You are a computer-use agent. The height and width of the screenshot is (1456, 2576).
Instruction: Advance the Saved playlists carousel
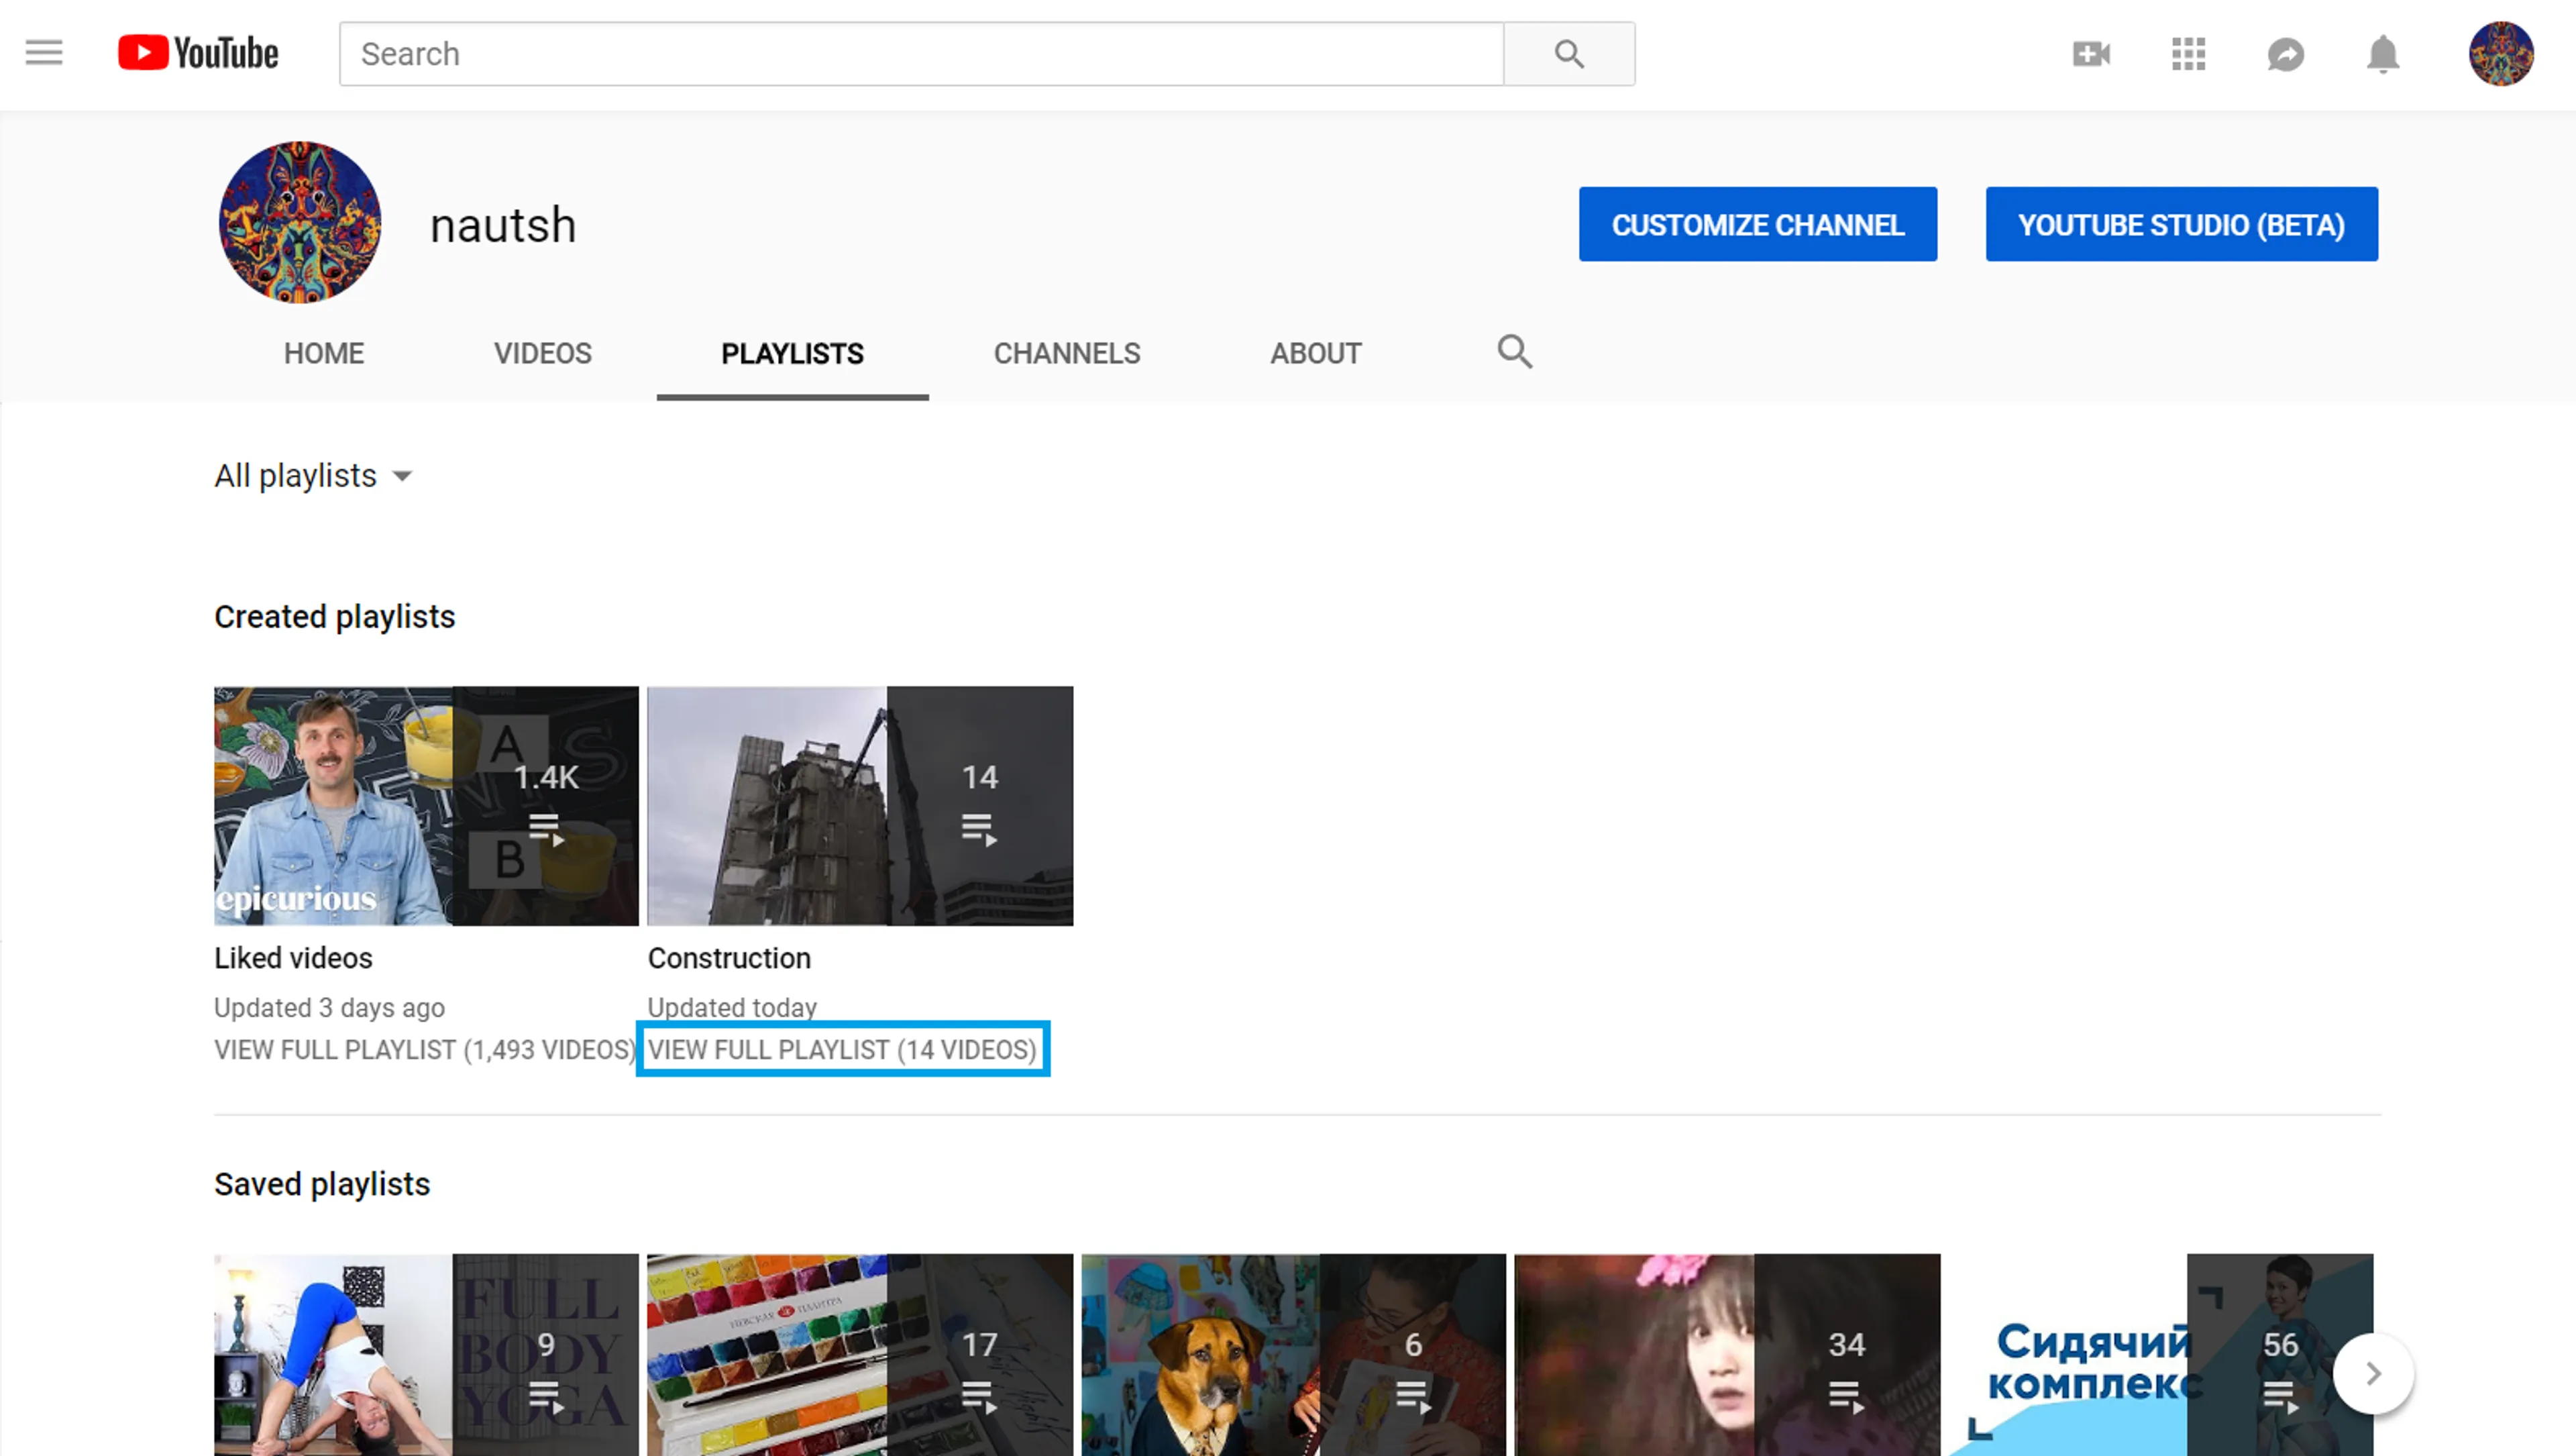2373,1373
